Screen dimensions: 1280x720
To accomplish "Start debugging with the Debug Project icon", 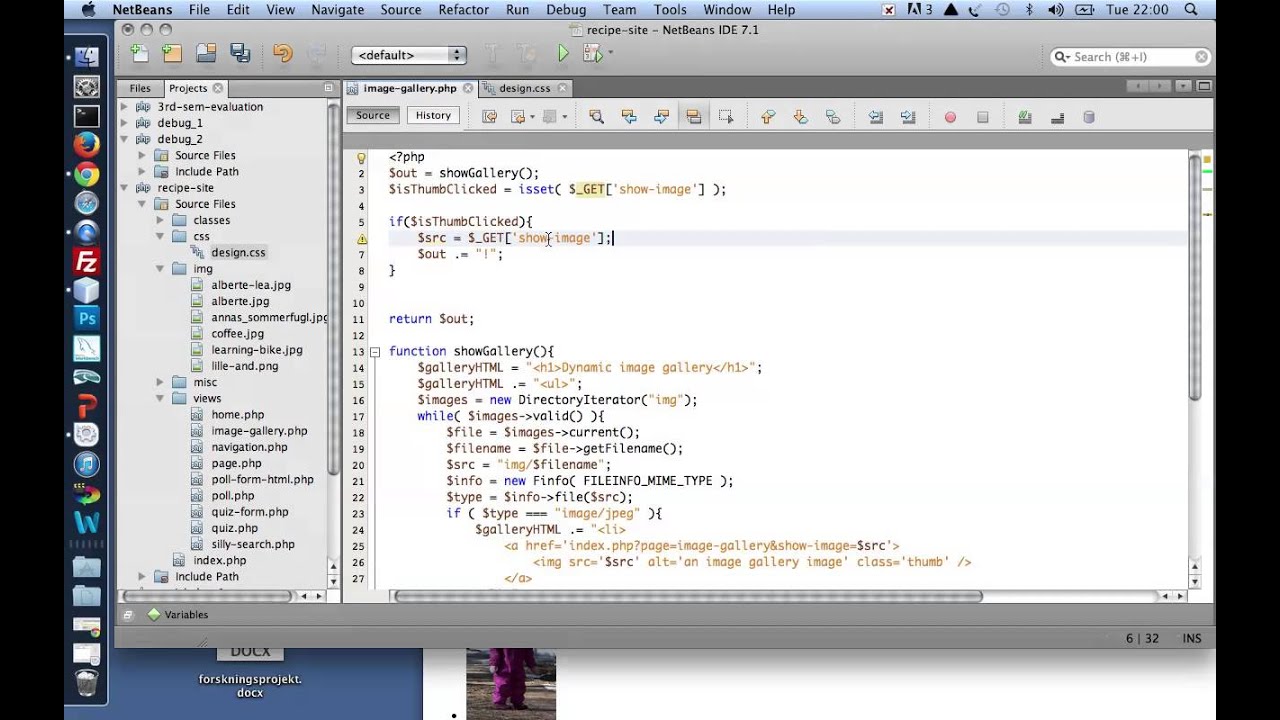I will 591,54.
